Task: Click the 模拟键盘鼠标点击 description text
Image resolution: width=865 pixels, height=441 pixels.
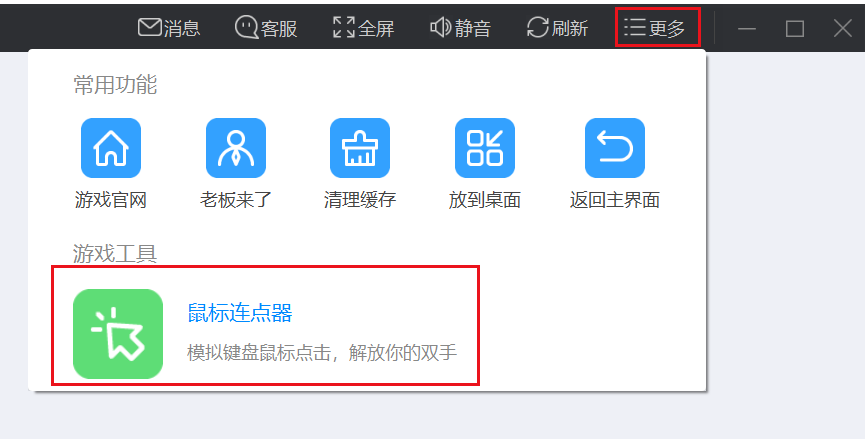Action: pyautogui.click(x=322, y=353)
